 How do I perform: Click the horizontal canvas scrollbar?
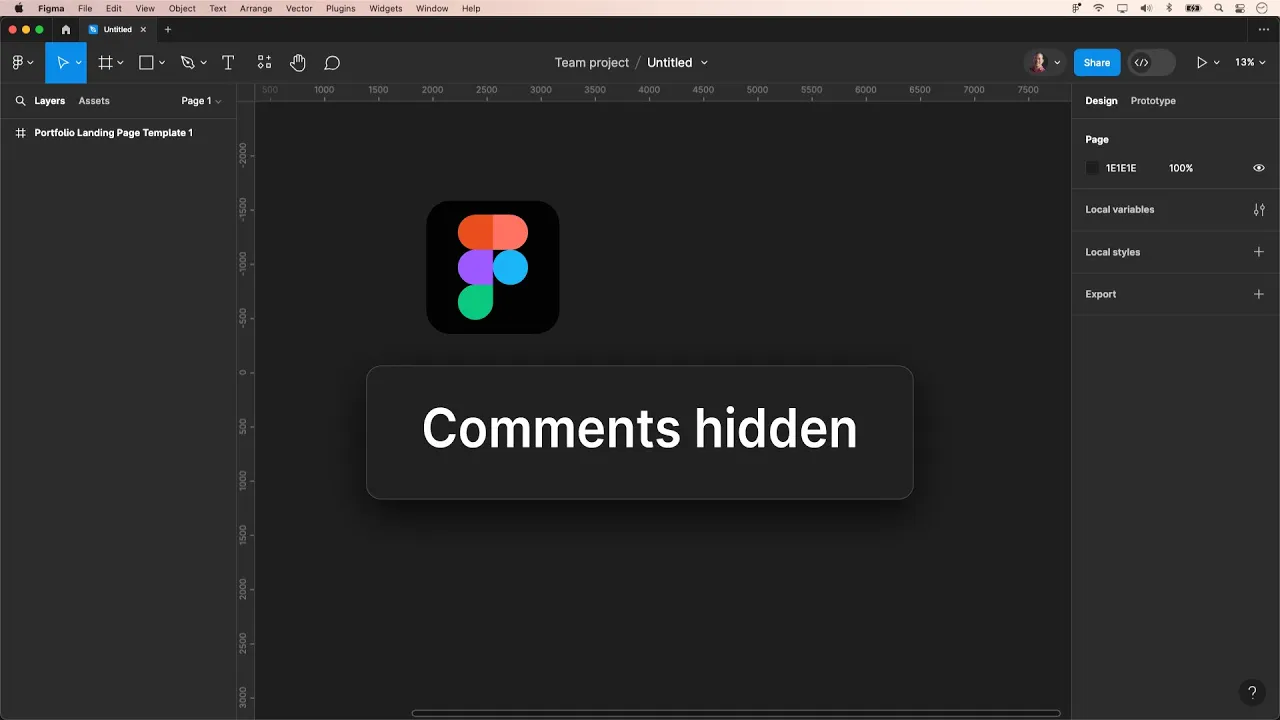(736, 713)
